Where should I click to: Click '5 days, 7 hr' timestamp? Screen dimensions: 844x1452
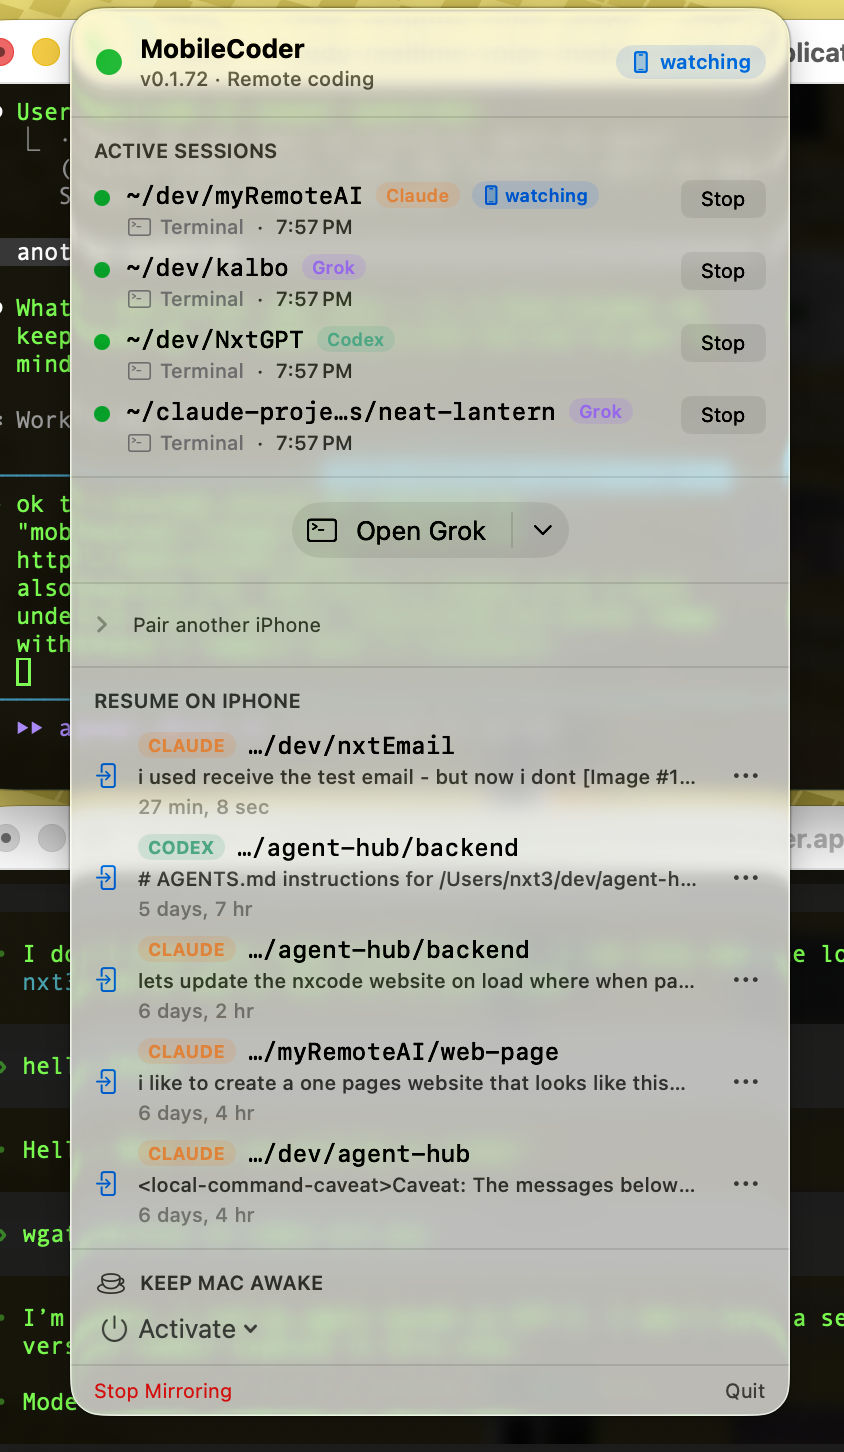coord(196,909)
